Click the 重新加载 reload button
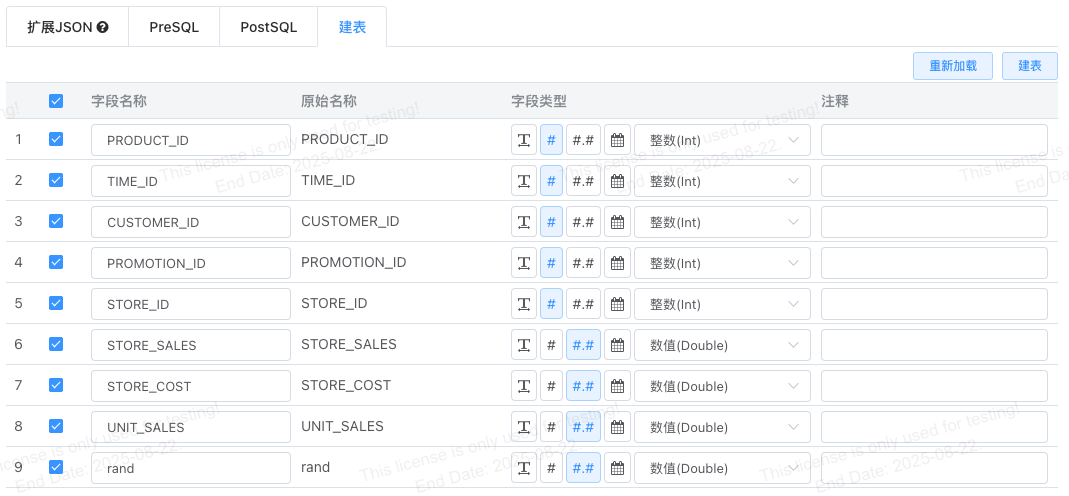This screenshot has width=1069, height=496. [x=952, y=66]
